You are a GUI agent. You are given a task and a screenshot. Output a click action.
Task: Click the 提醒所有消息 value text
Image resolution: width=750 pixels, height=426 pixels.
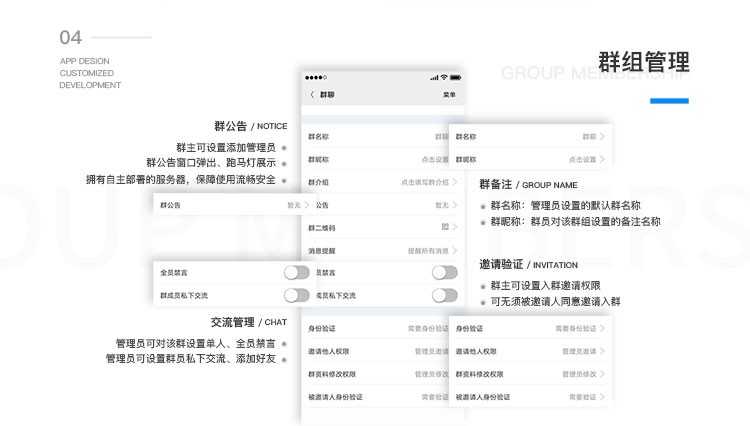(428, 251)
